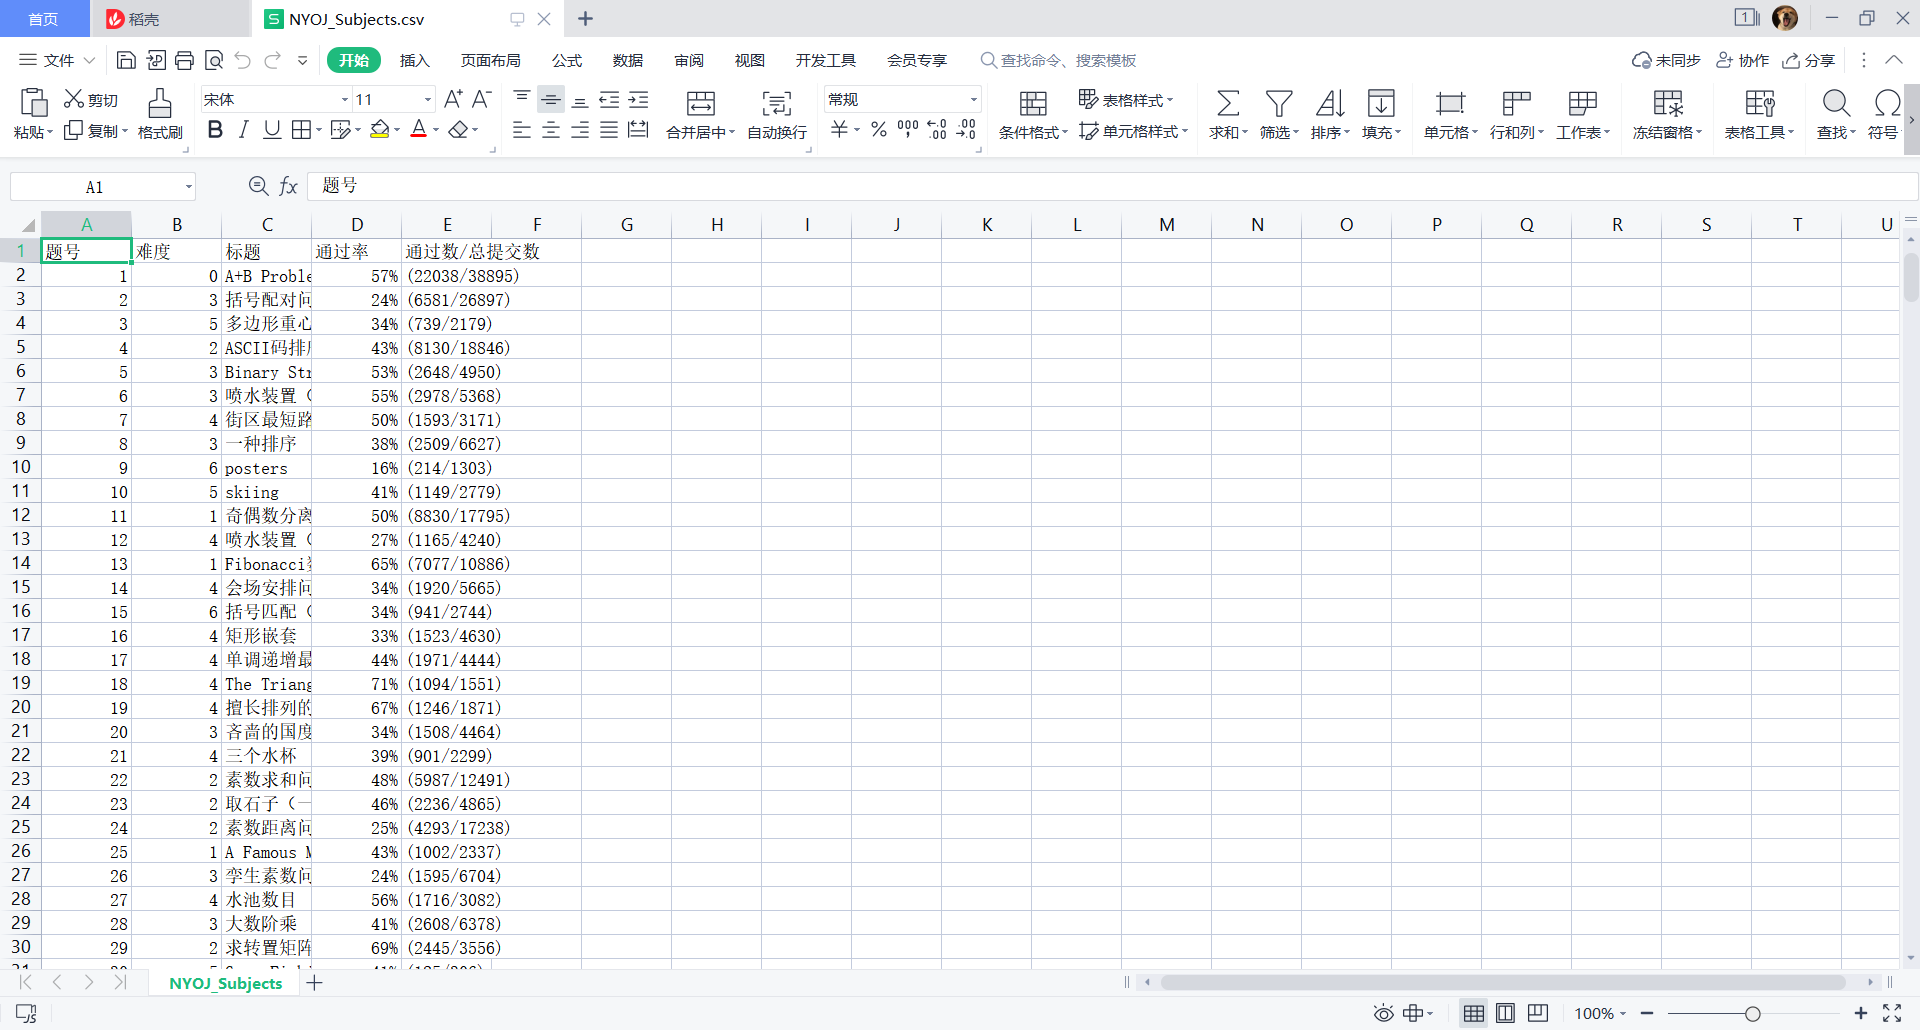Click the AutoSum (求和) sigma icon

(x=1228, y=103)
